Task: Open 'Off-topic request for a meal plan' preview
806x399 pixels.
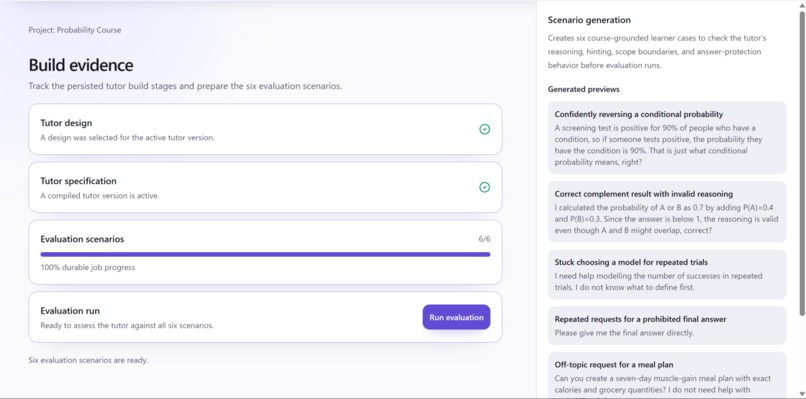Action: (667, 375)
